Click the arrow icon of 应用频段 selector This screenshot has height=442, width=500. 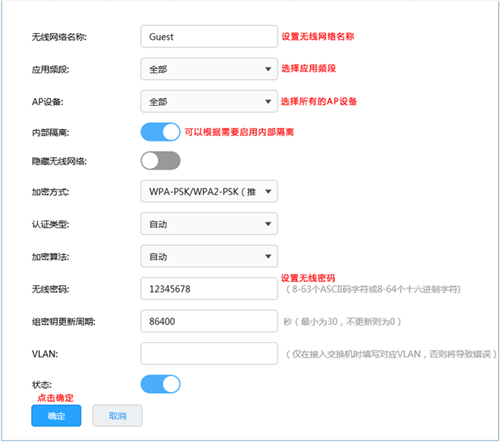click(268, 69)
